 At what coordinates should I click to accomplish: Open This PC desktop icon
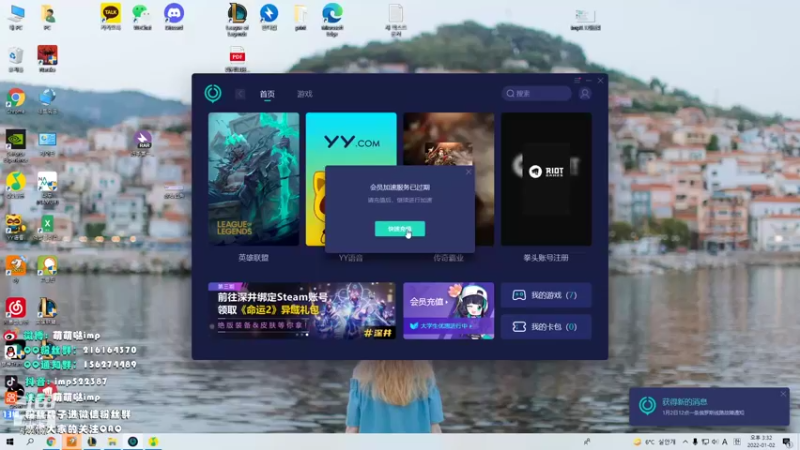(x=16, y=16)
